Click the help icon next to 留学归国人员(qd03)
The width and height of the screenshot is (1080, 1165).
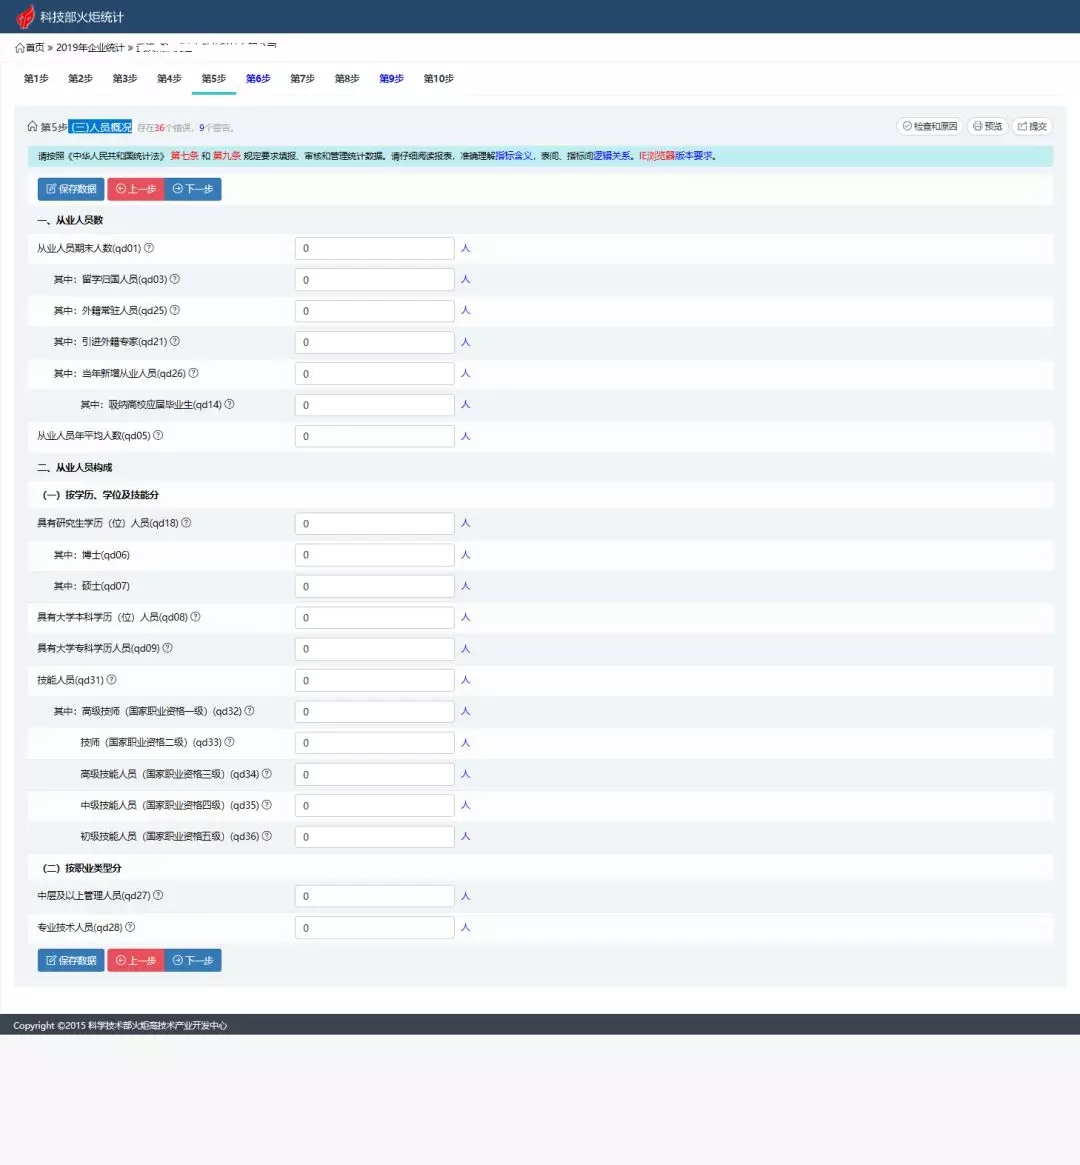[175, 280]
